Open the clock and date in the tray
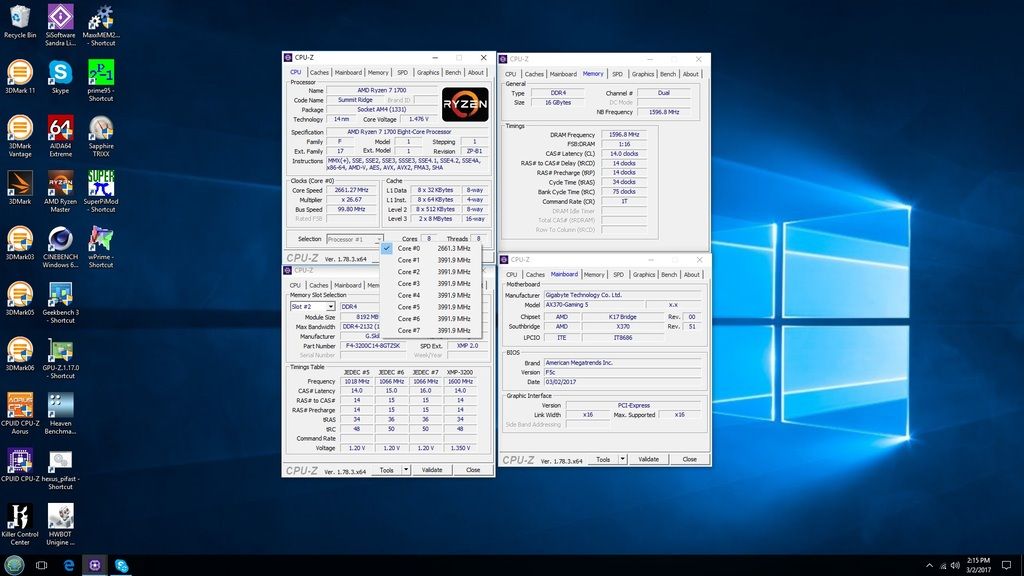Image resolution: width=1024 pixels, height=576 pixels. point(978,565)
